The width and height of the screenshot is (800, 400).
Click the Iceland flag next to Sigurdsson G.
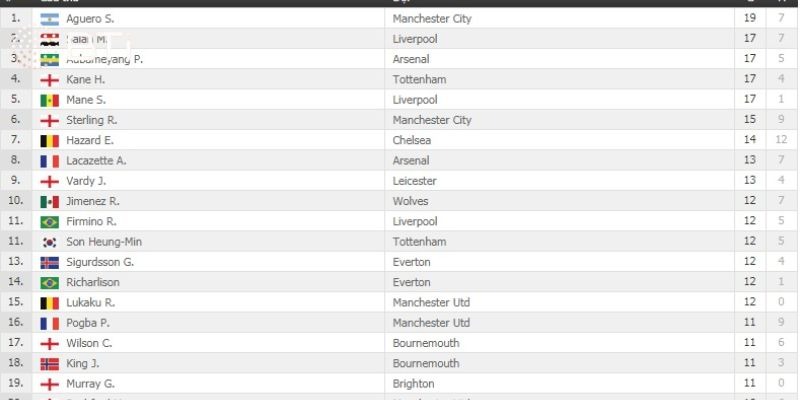pyautogui.click(x=49, y=262)
